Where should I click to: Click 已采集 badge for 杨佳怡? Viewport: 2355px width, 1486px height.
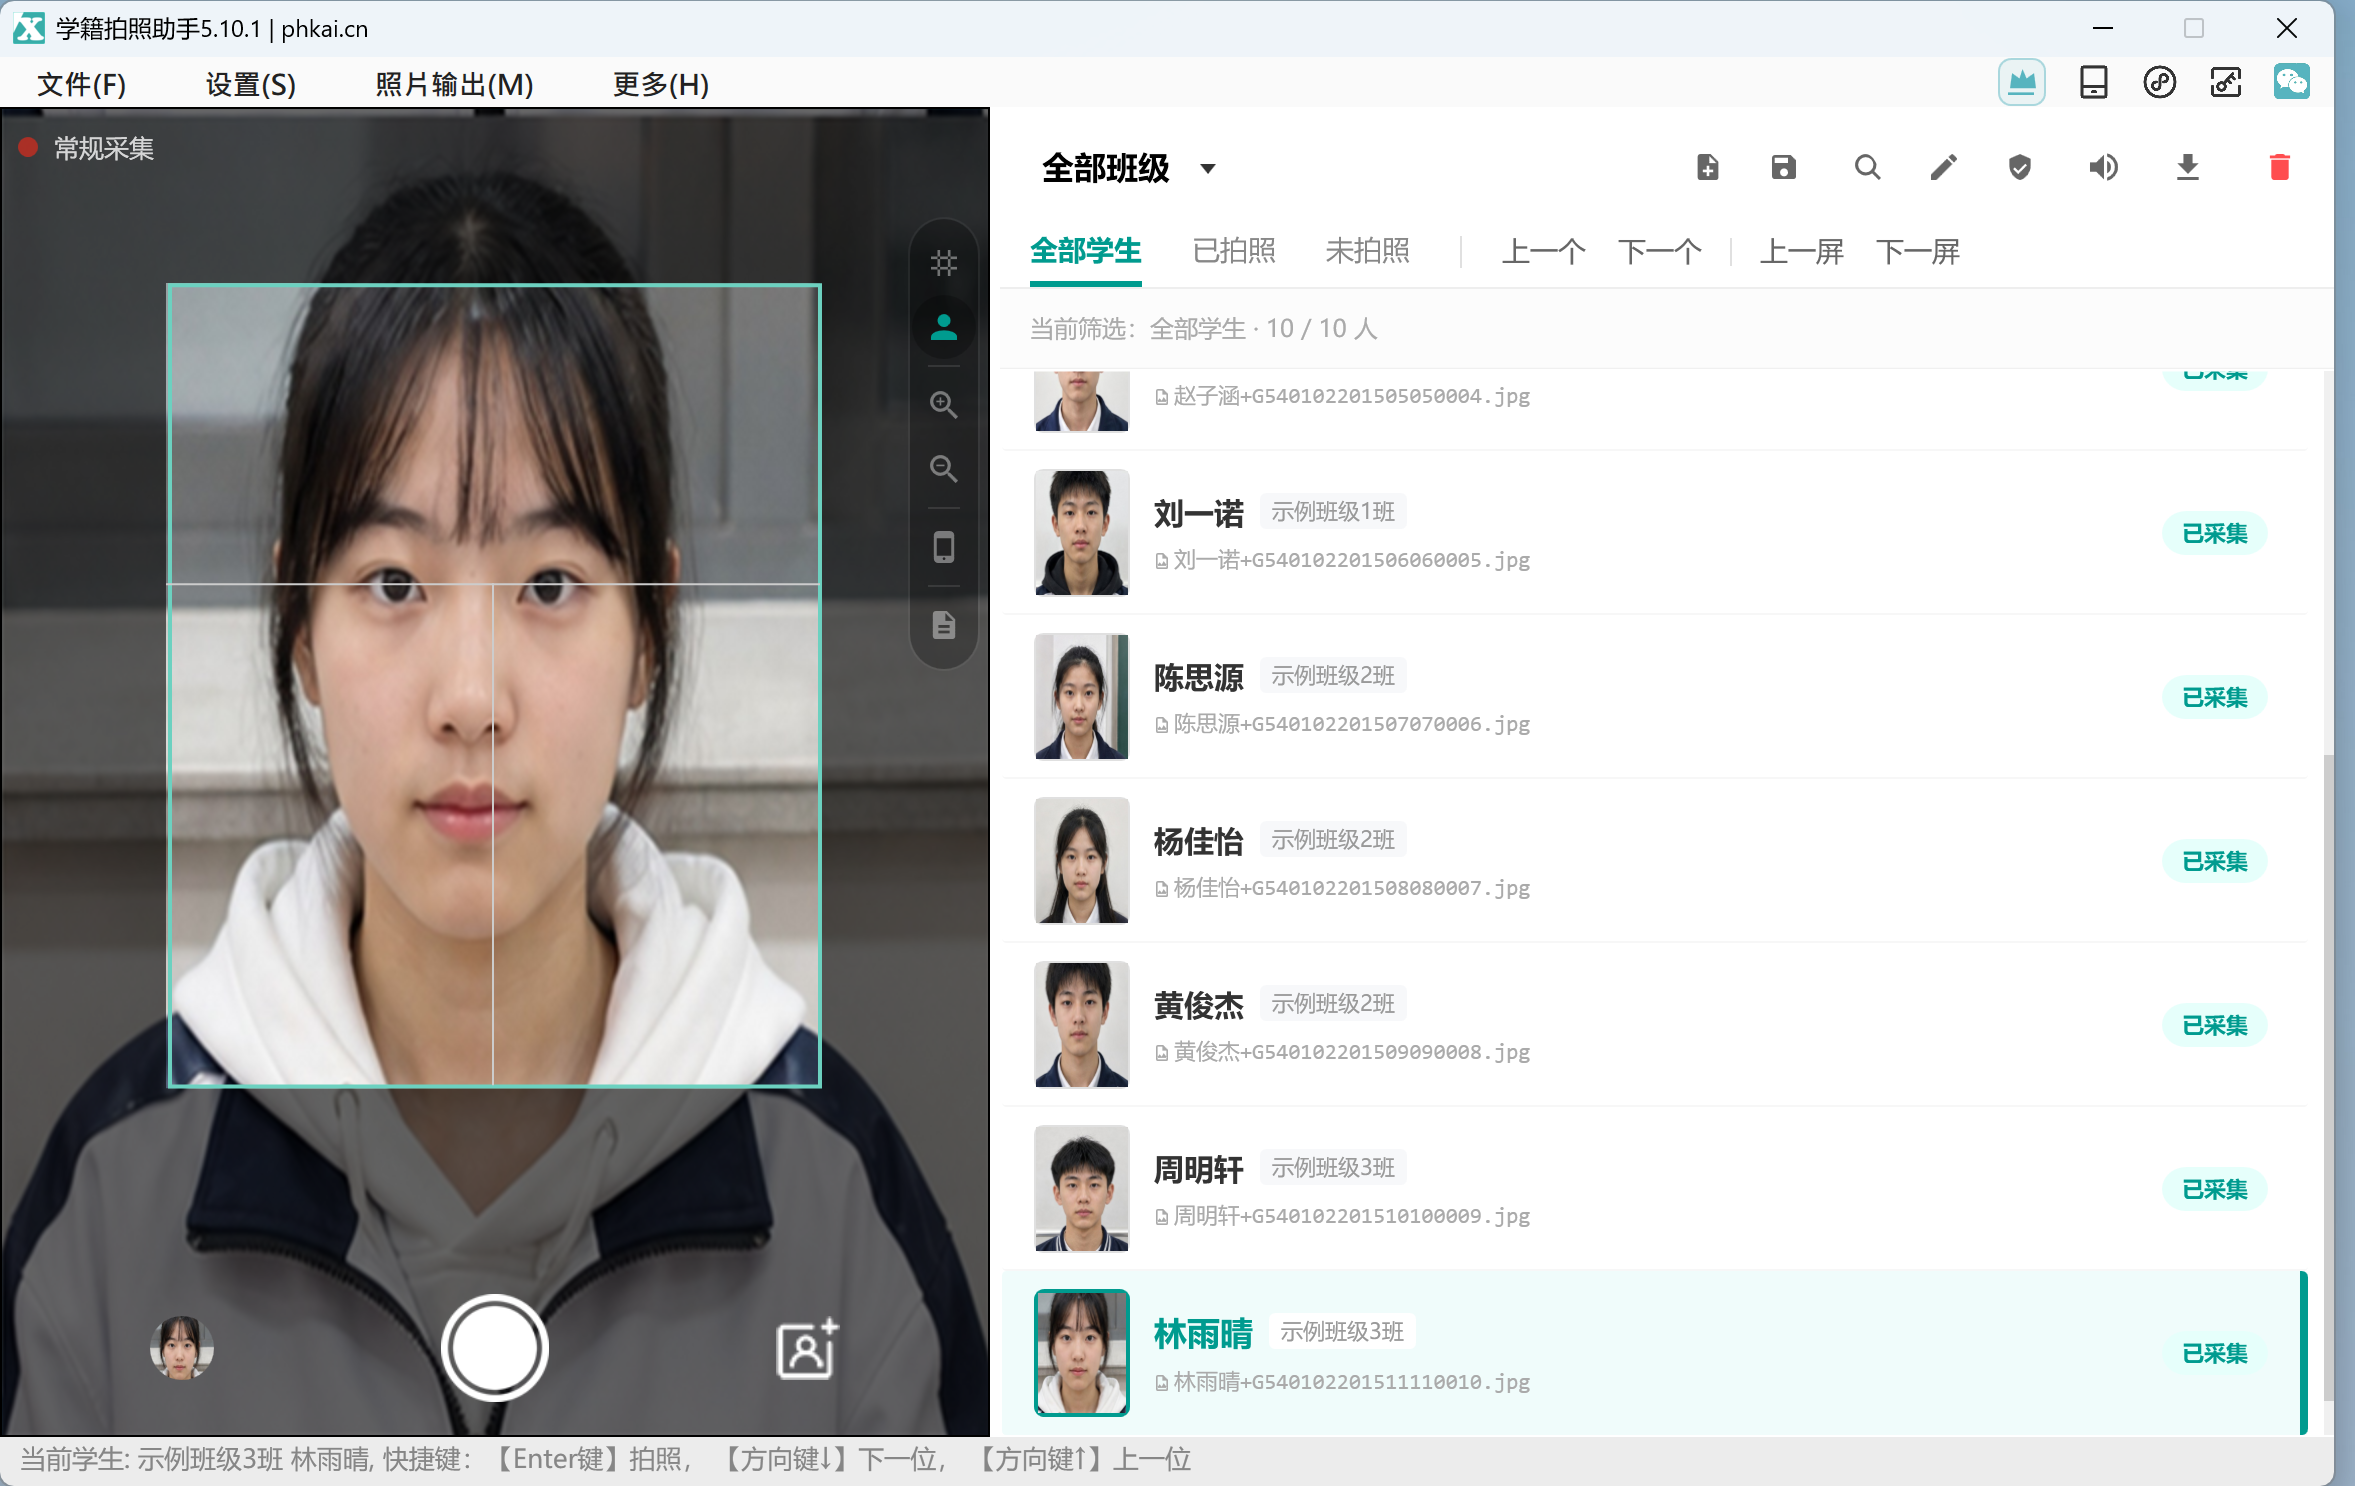point(2214,861)
